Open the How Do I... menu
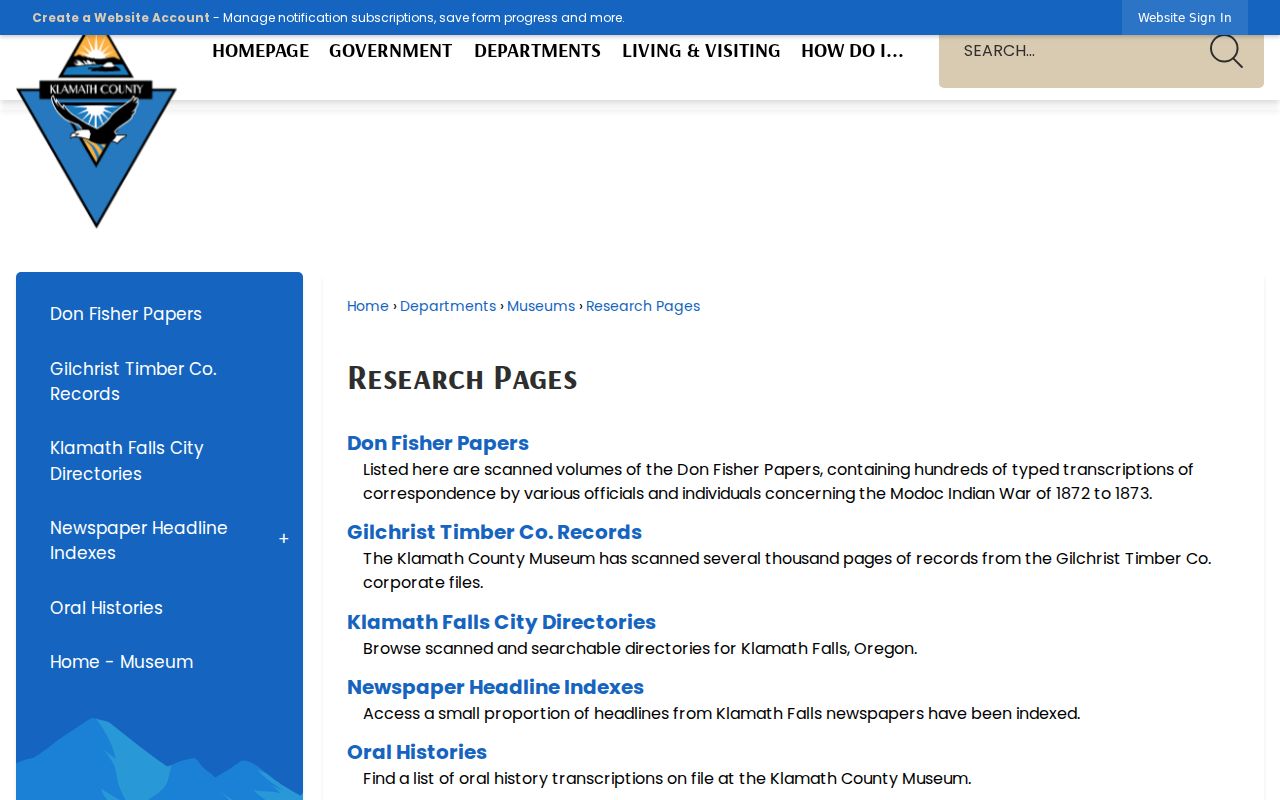The width and height of the screenshot is (1280, 800). point(852,51)
